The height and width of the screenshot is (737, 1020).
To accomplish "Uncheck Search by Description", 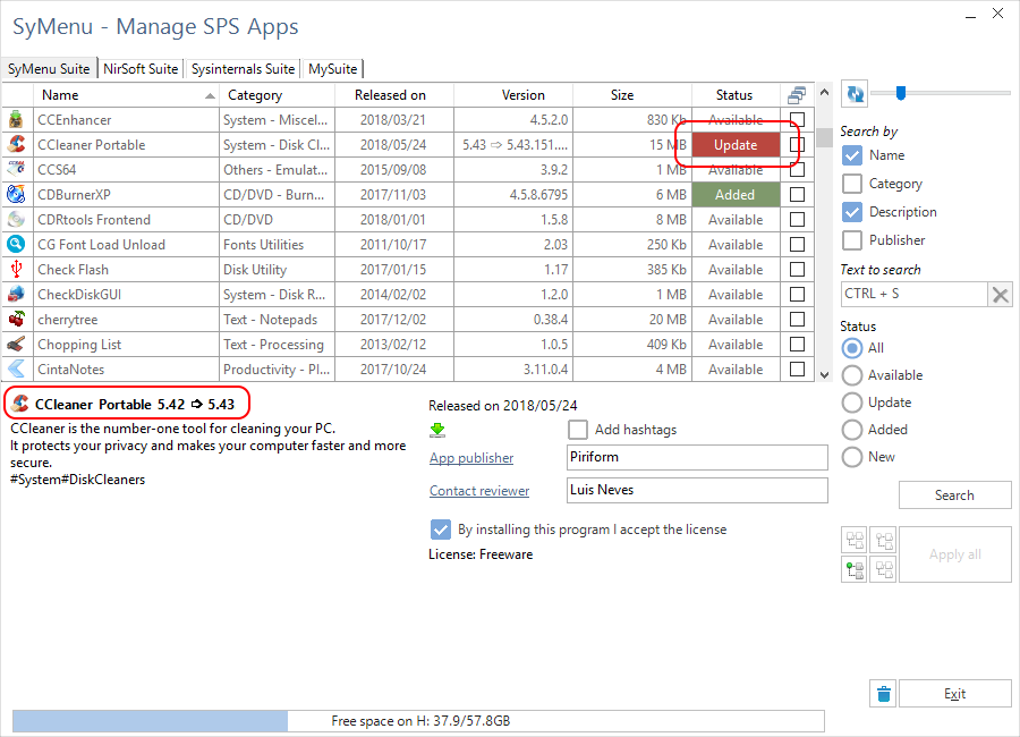I will 852,212.
